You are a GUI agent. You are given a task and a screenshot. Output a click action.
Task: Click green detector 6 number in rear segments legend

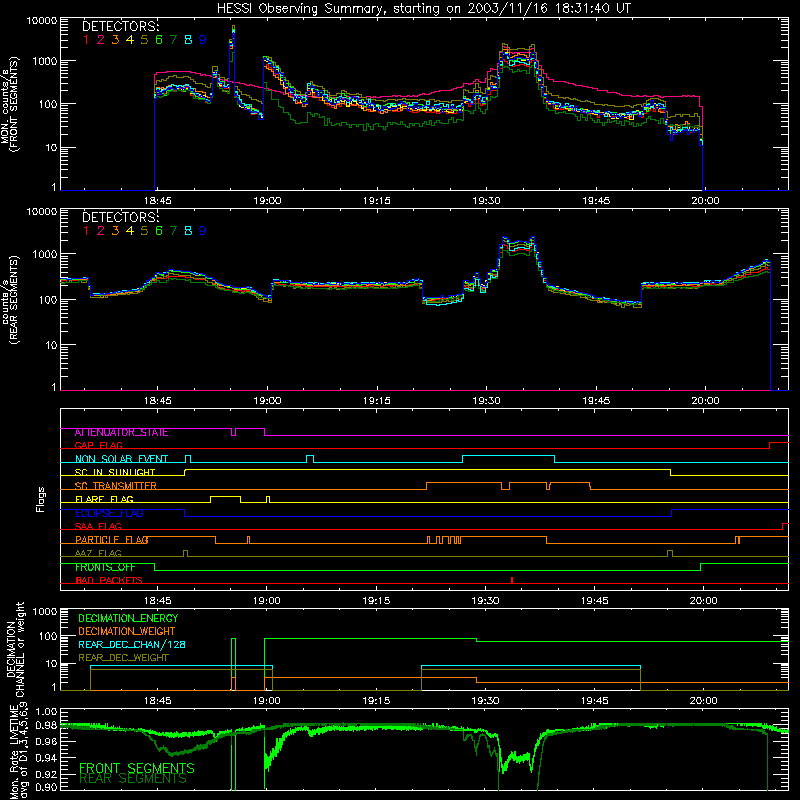[159, 231]
